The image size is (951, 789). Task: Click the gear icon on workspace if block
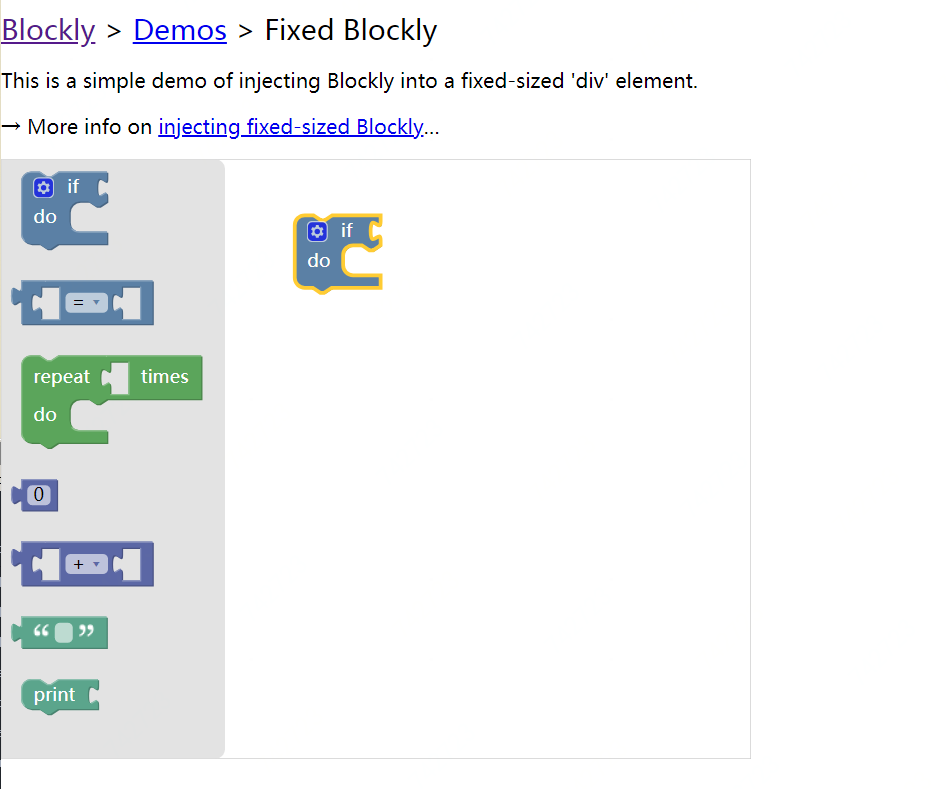click(317, 231)
